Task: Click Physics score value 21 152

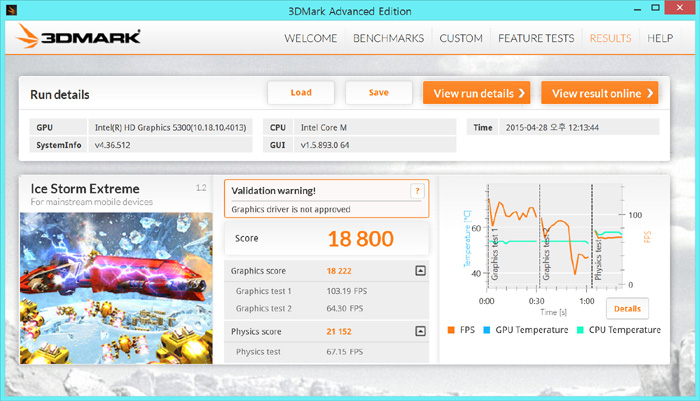Action: (x=339, y=332)
